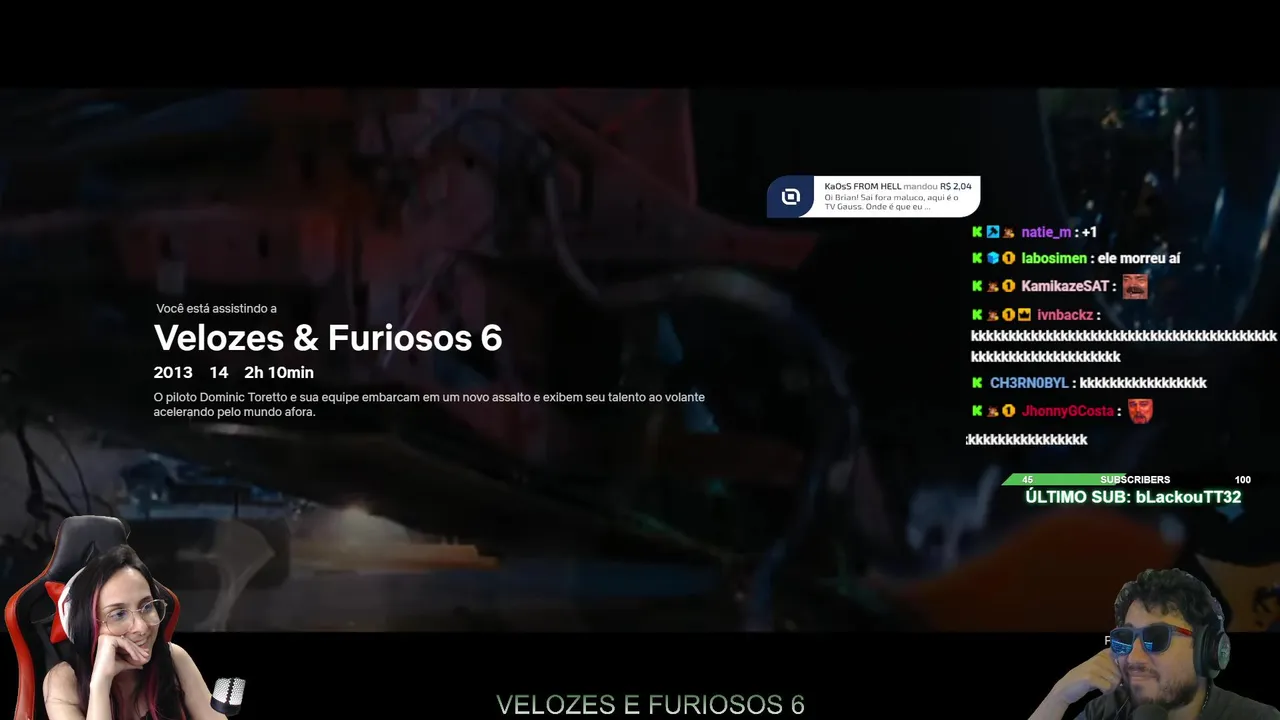Click the 'Você está assistindo a' label
Screen dimensions: 1280x720
[x=216, y=309]
